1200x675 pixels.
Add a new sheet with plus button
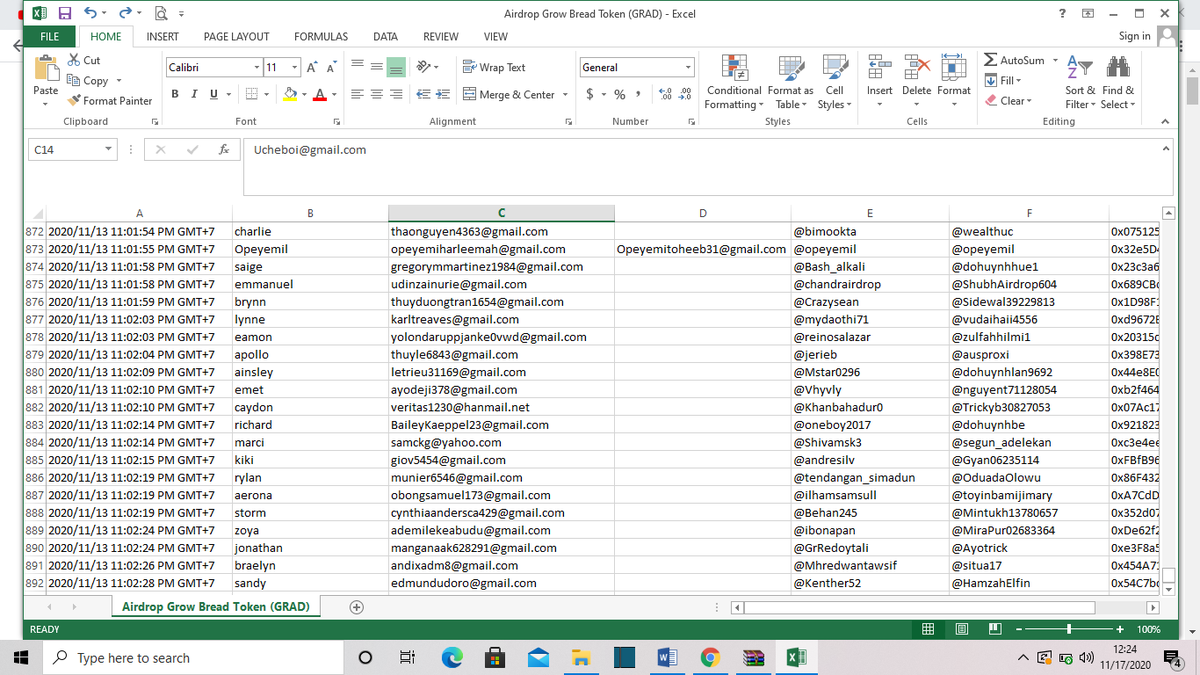coord(356,607)
